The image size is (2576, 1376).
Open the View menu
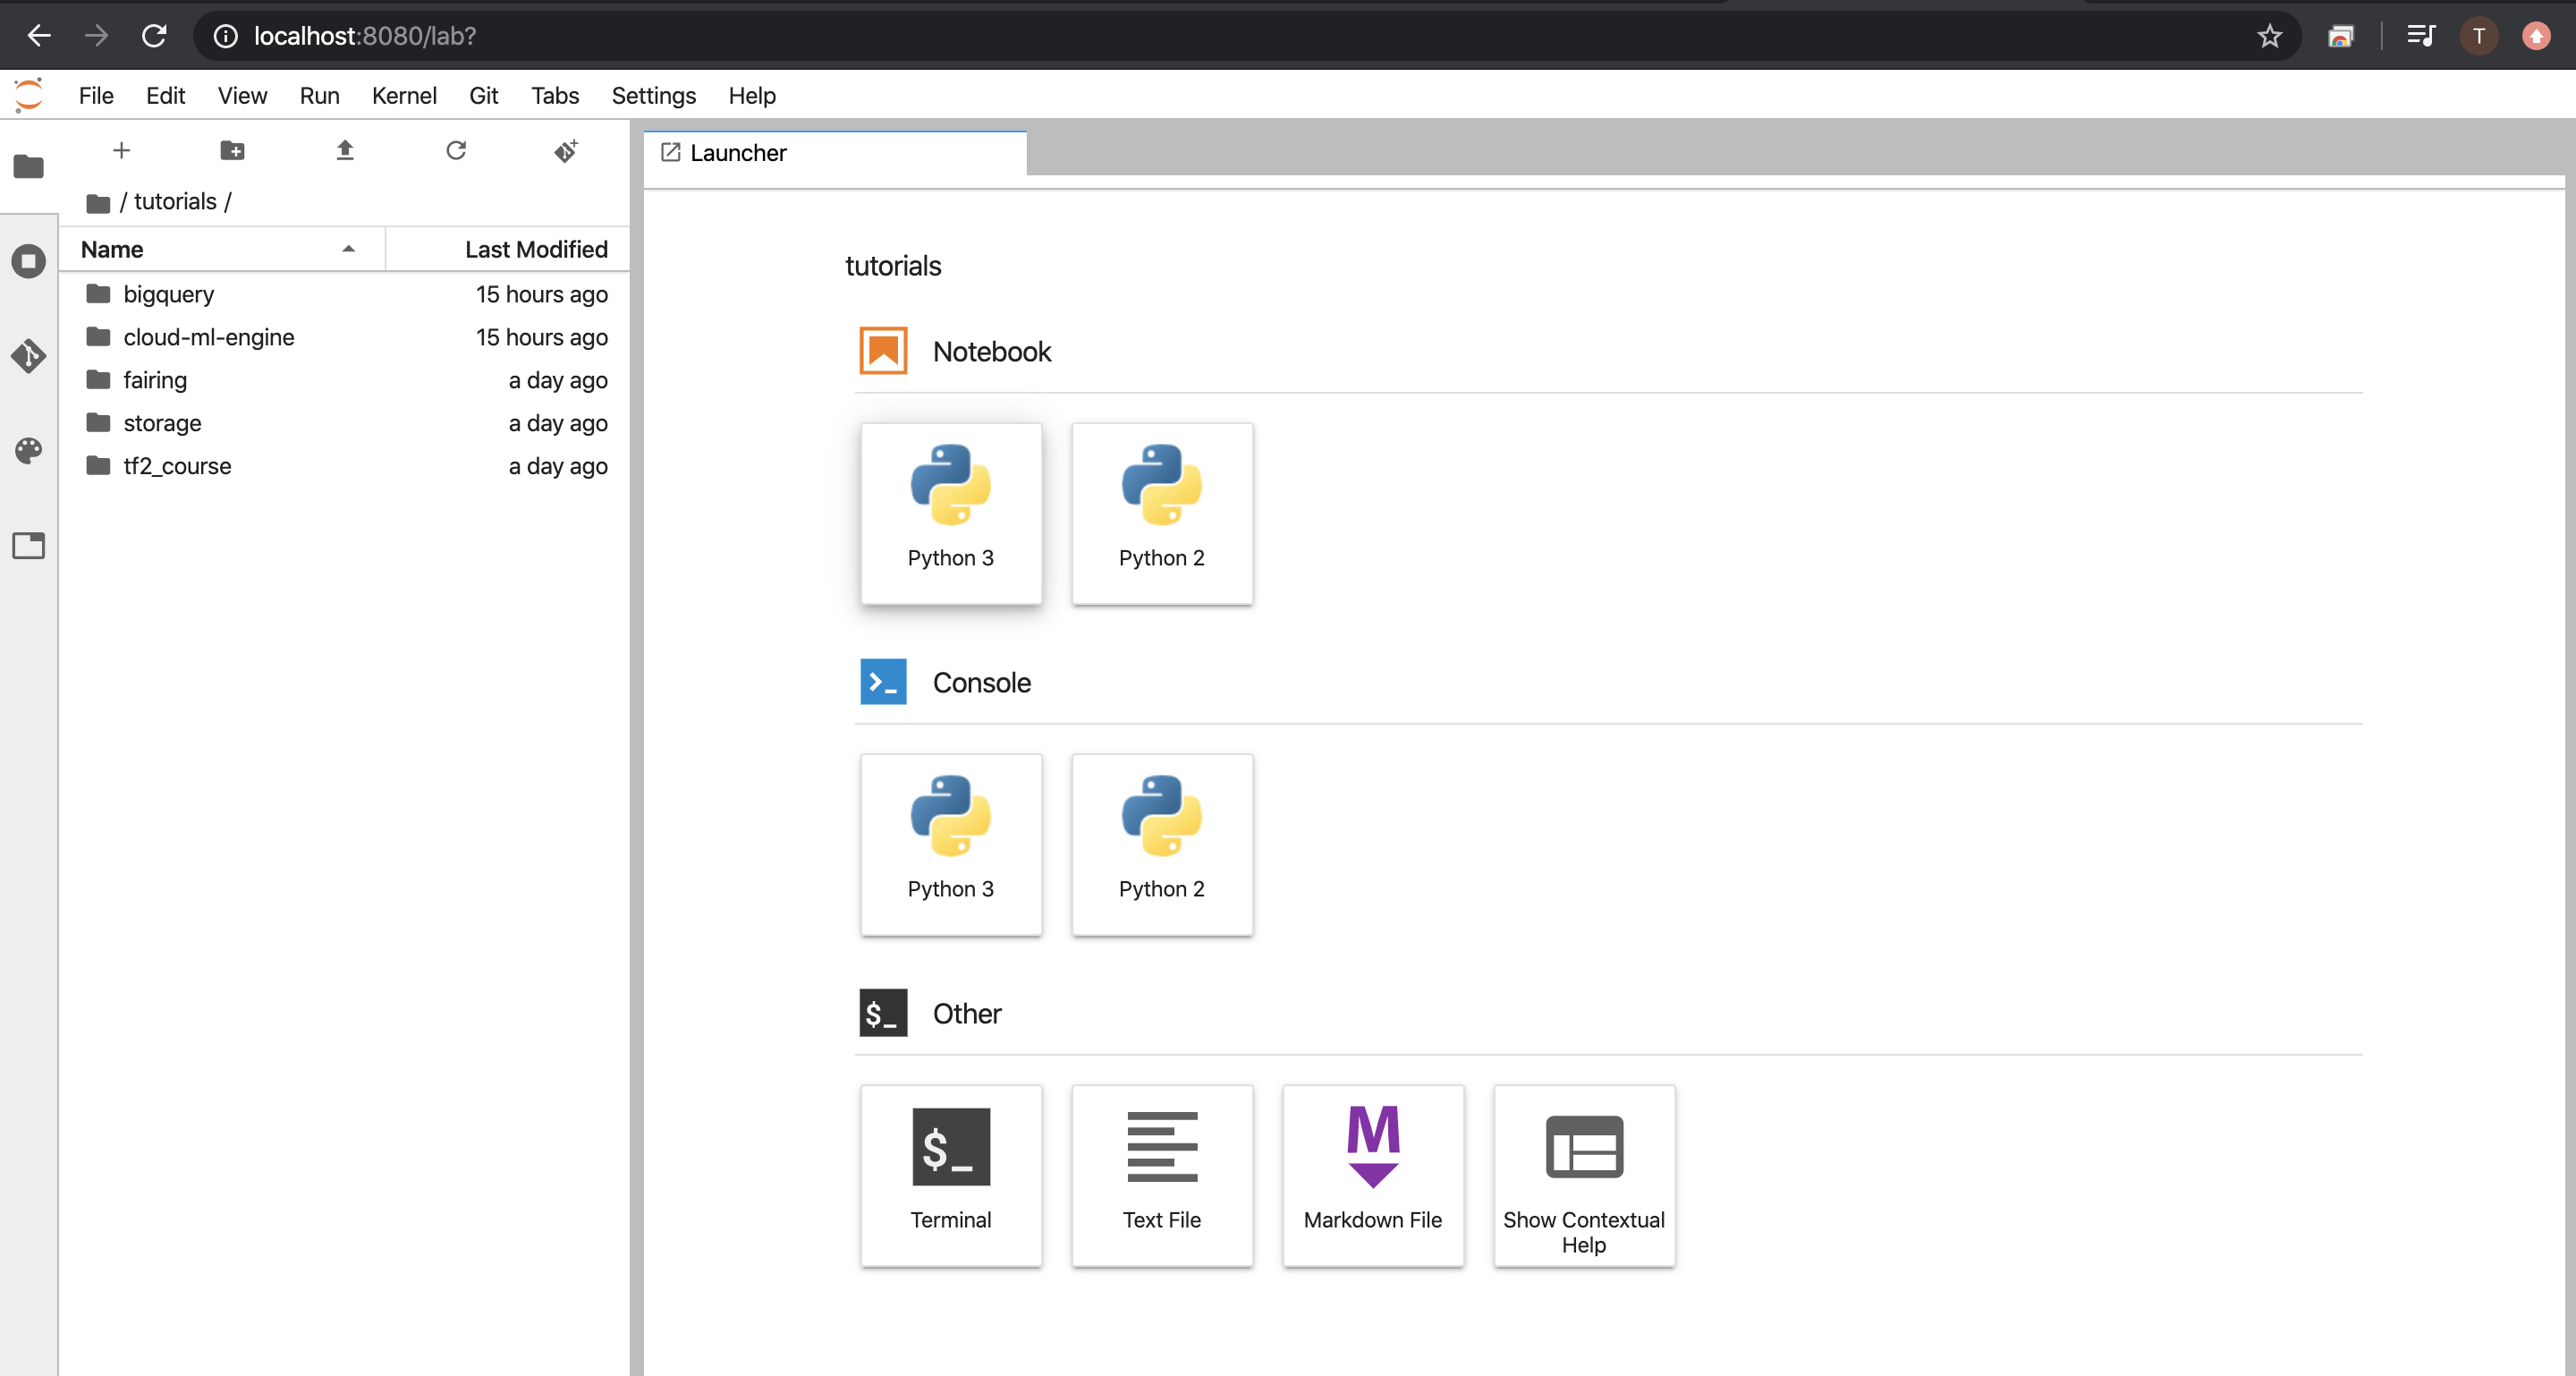(x=242, y=95)
